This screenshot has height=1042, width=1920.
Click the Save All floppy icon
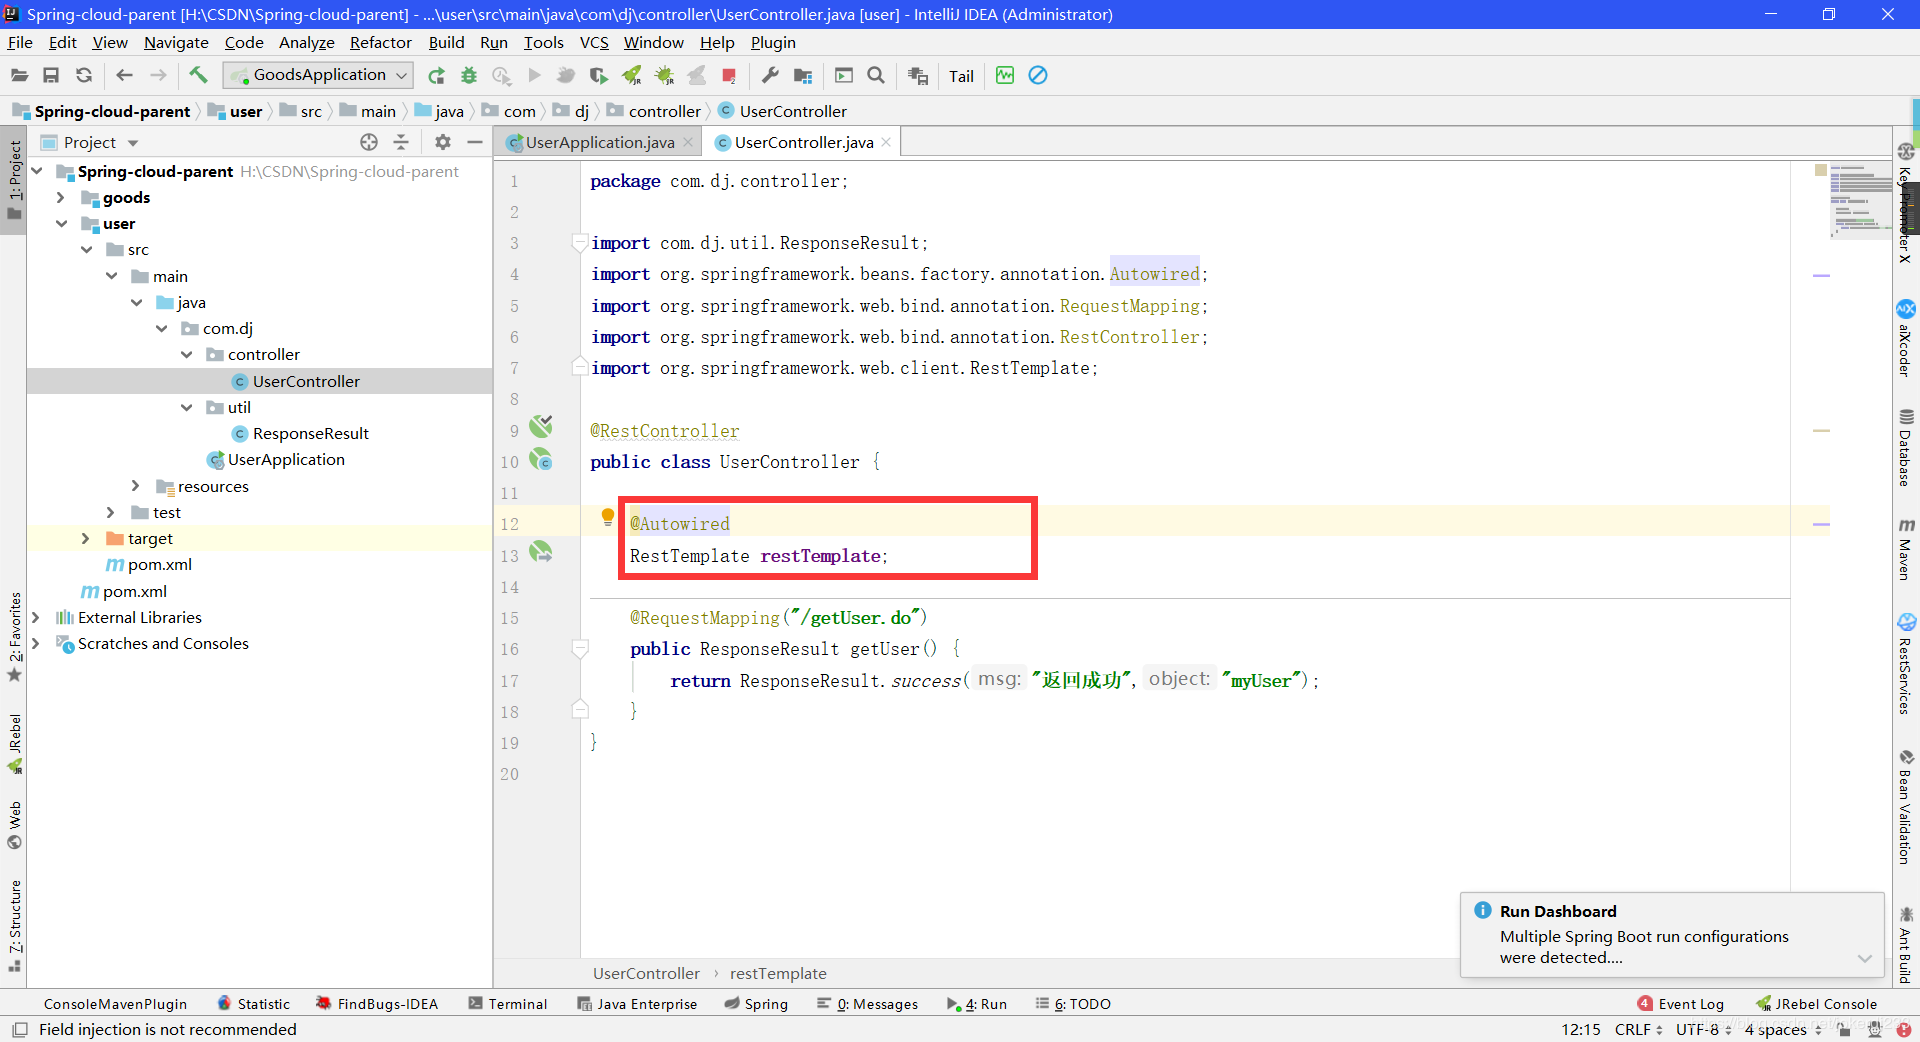pyautogui.click(x=51, y=76)
